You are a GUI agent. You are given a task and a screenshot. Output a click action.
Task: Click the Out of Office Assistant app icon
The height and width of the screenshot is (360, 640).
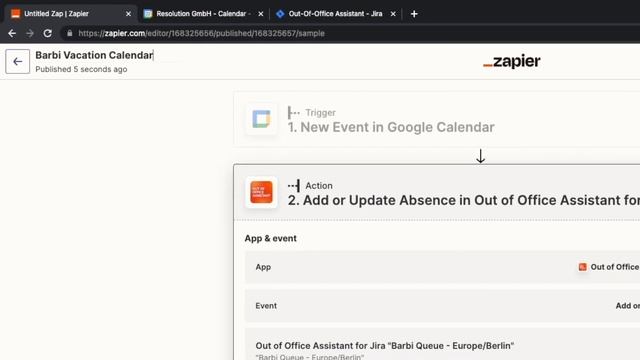pos(261,192)
